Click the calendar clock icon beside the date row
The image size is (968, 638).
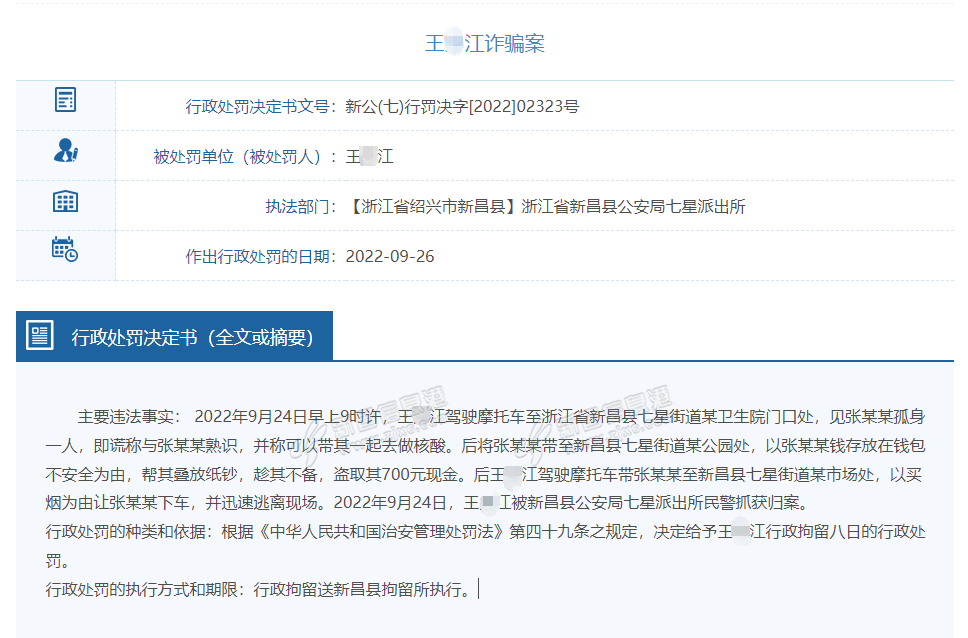point(65,249)
